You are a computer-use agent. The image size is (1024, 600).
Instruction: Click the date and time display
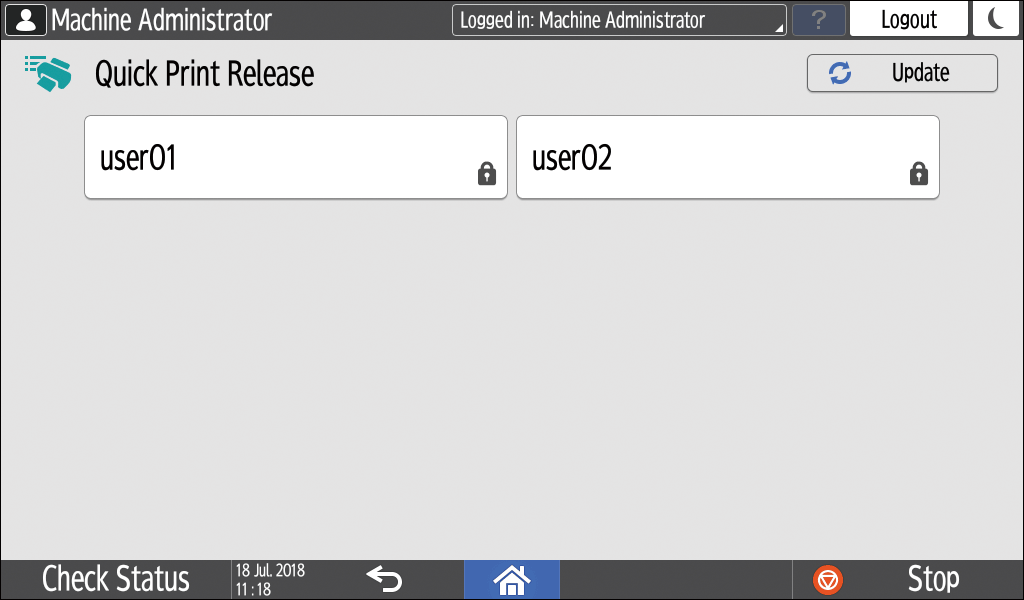coord(270,580)
